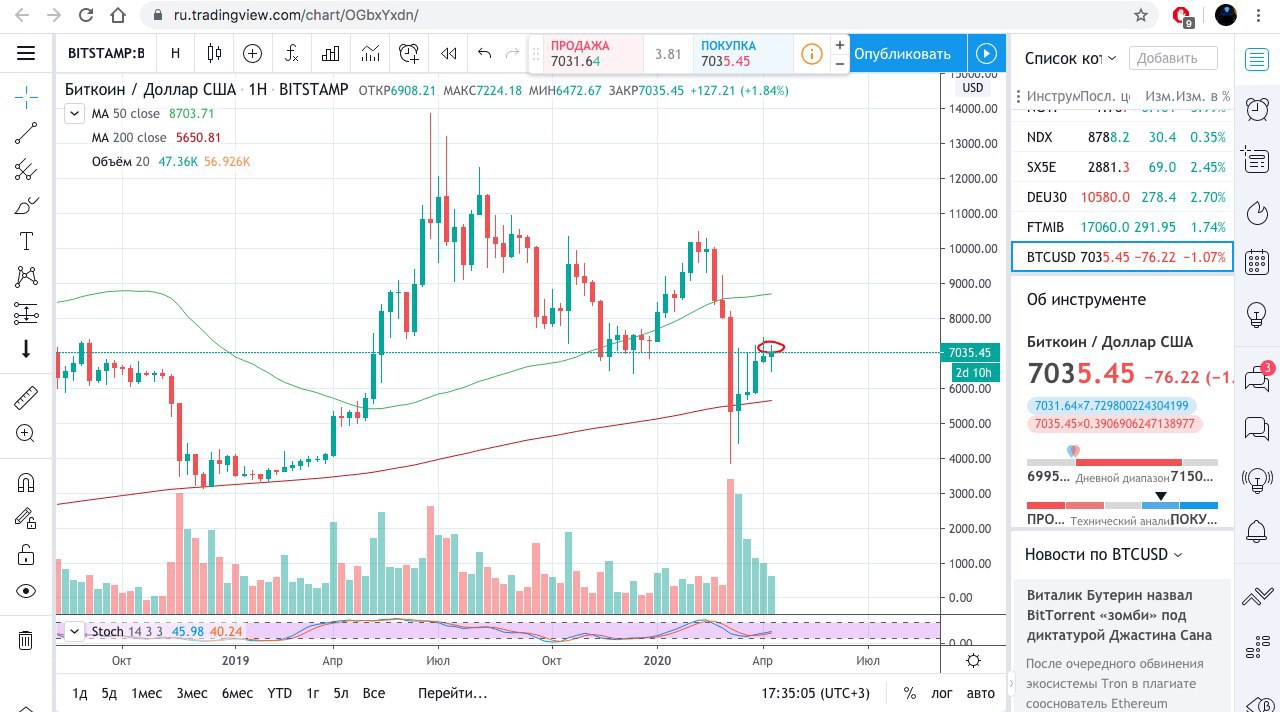Increase order quantity with plus button

[840, 44]
